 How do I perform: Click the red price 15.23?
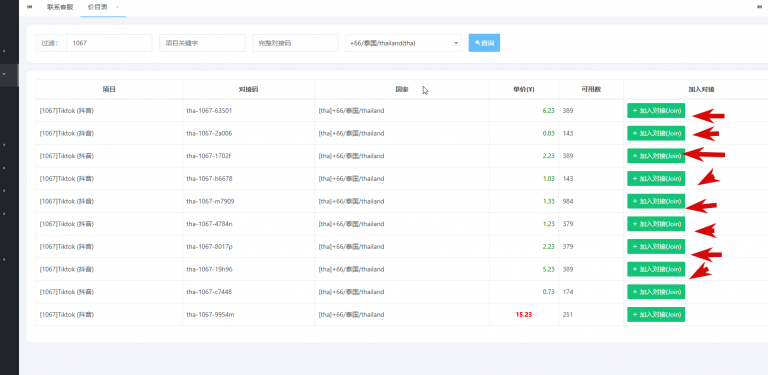(x=524, y=314)
